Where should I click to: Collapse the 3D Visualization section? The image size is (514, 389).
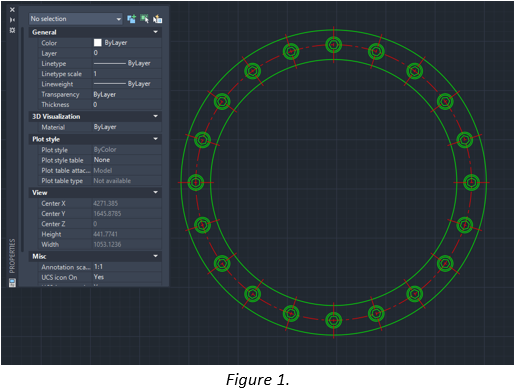click(x=155, y=116)
